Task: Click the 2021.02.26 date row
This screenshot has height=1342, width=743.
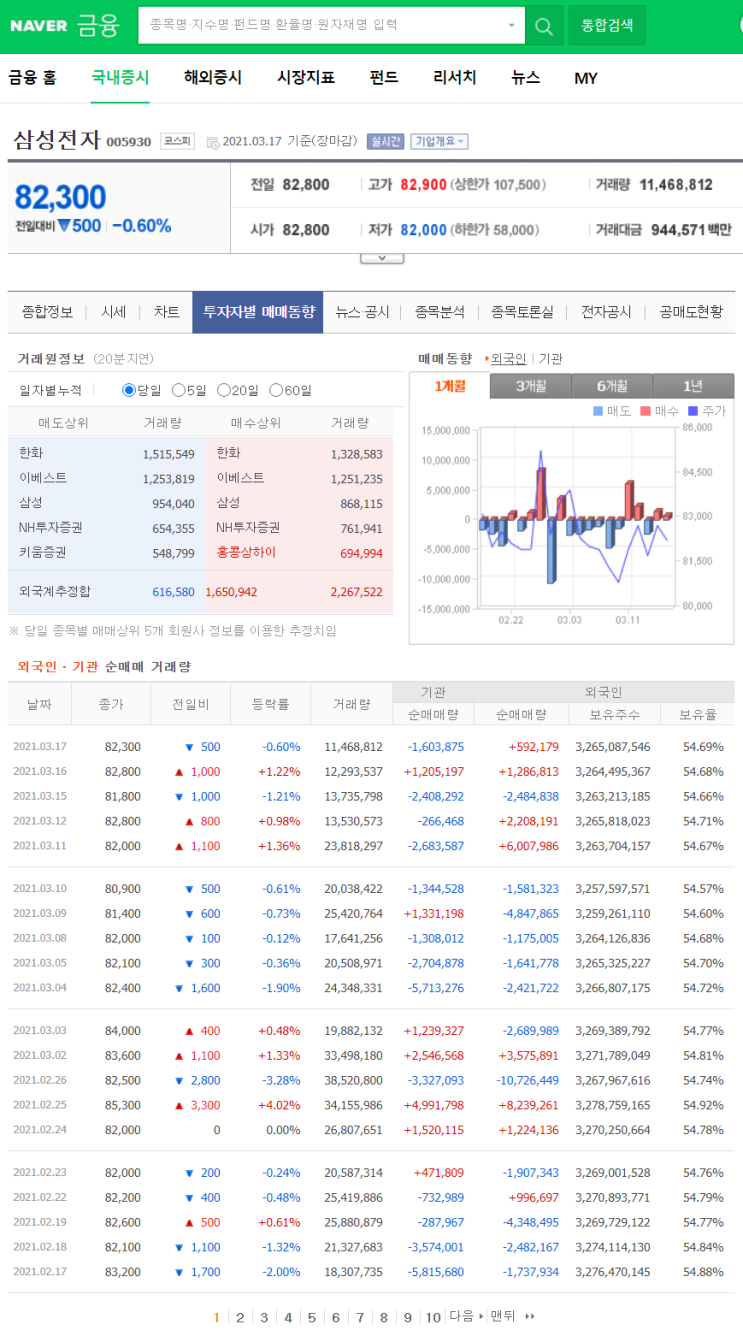Action: [371, 1081]
